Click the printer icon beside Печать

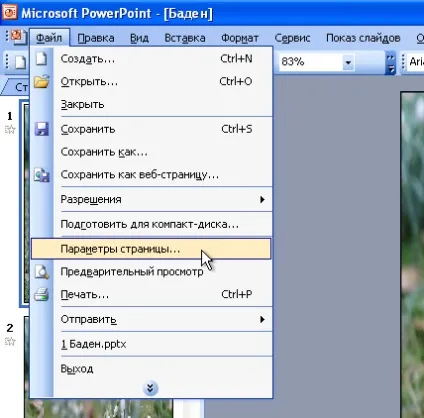(42, 295)
